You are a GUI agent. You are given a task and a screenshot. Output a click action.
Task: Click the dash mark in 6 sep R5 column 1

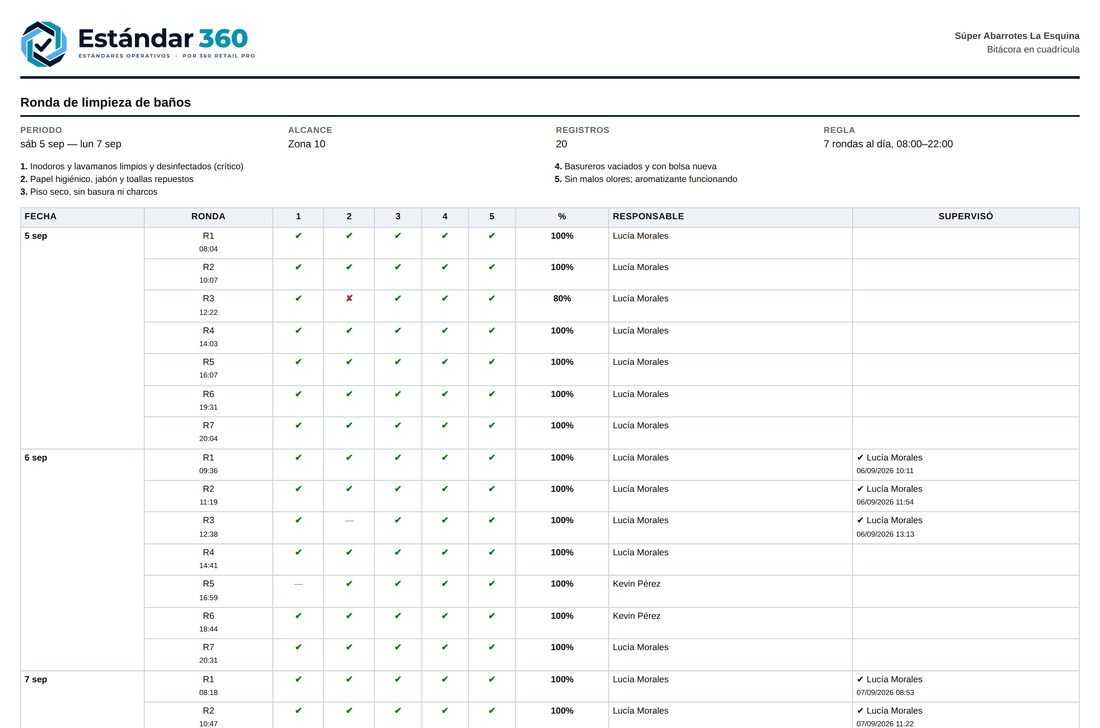(x=298, y=584)
